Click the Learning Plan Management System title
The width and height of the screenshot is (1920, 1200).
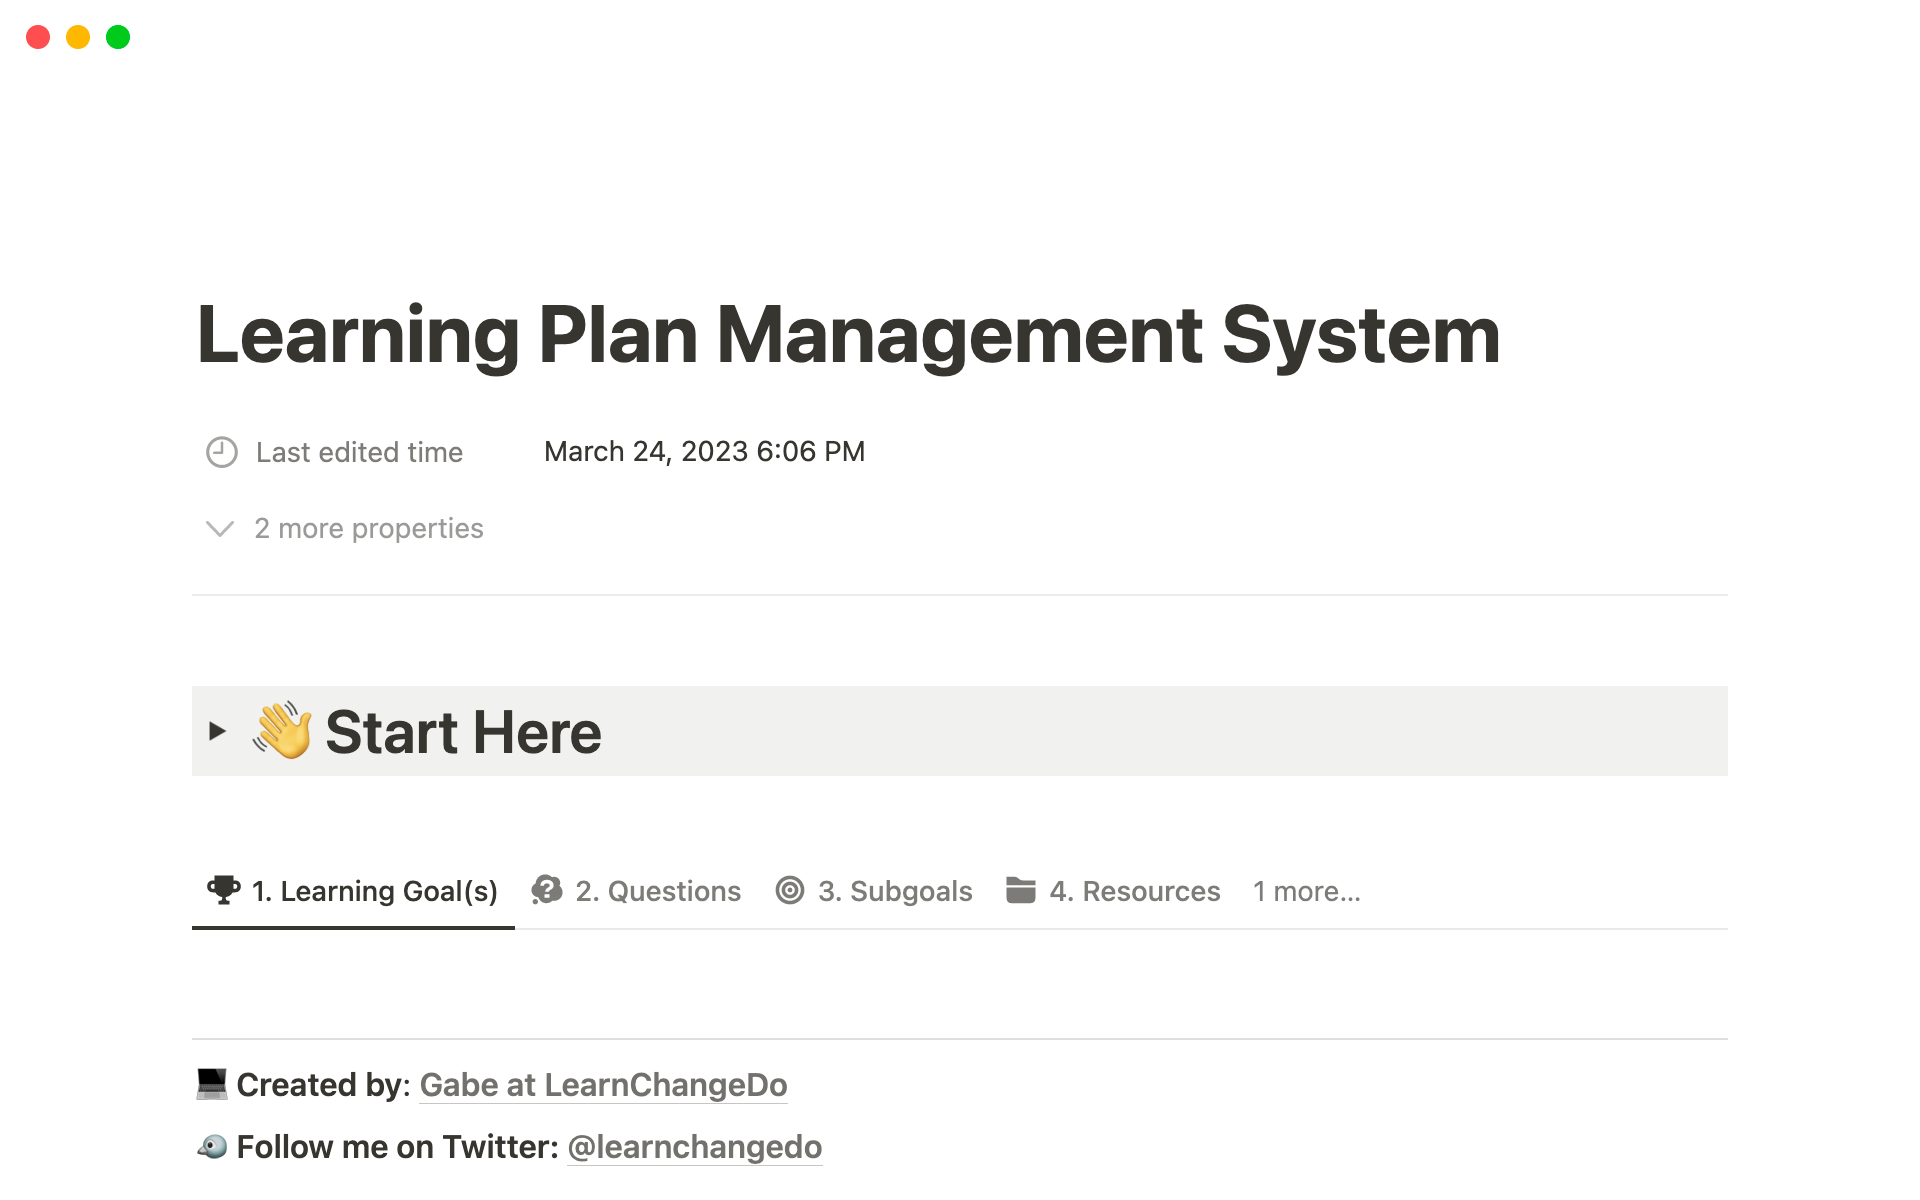pyautogui.click(x=848, y=335)
